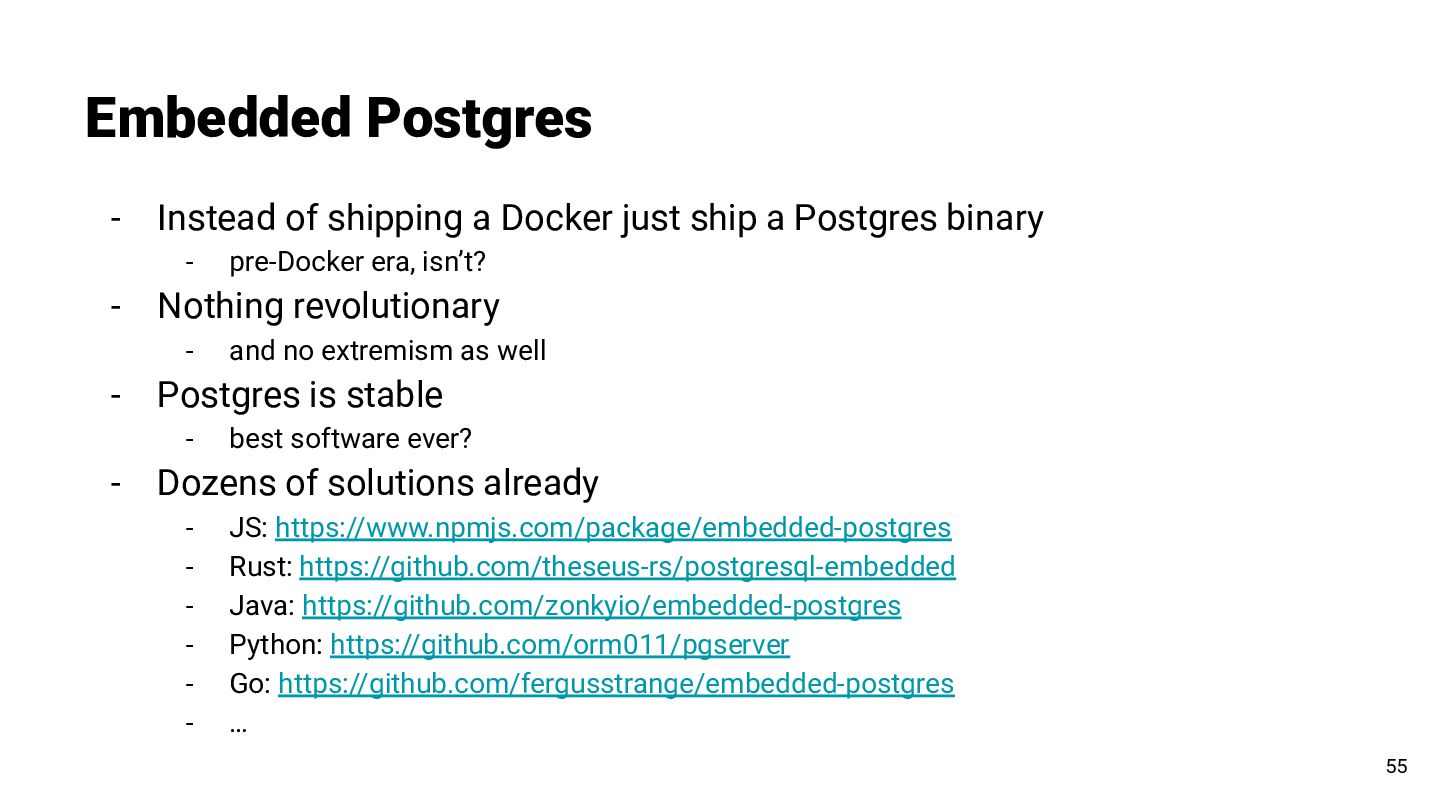Click the 'Python:' label before the link
The height and width of the screenshot is (810, 1440).
(276, 645)
